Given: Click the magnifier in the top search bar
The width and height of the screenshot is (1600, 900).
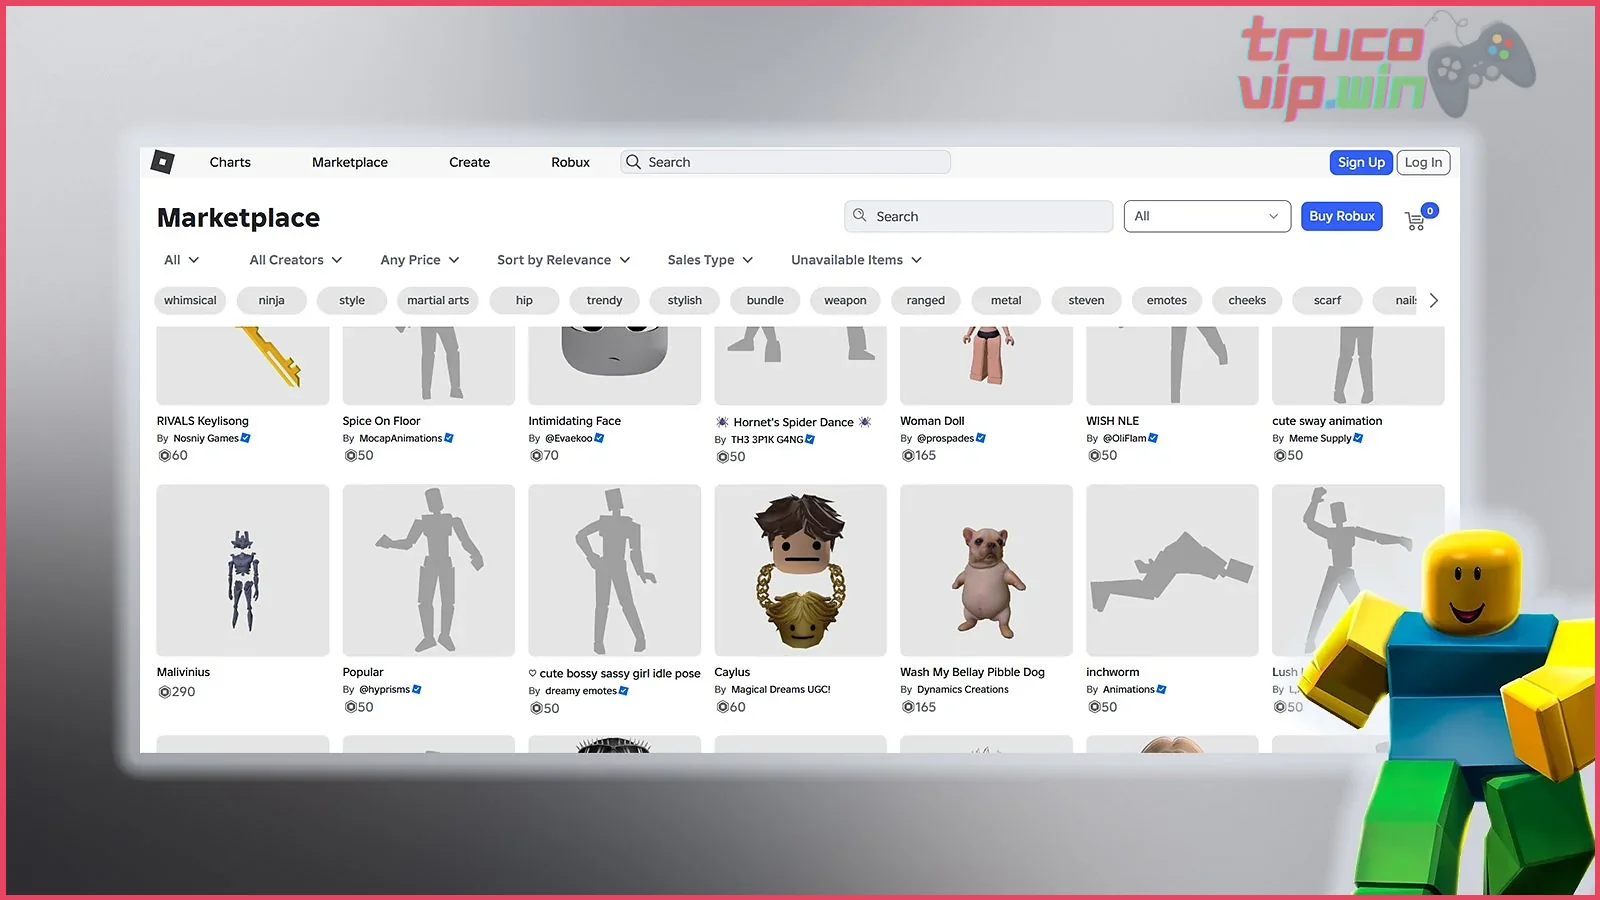Looking at the screenshot, I should (x=632, y=162).
